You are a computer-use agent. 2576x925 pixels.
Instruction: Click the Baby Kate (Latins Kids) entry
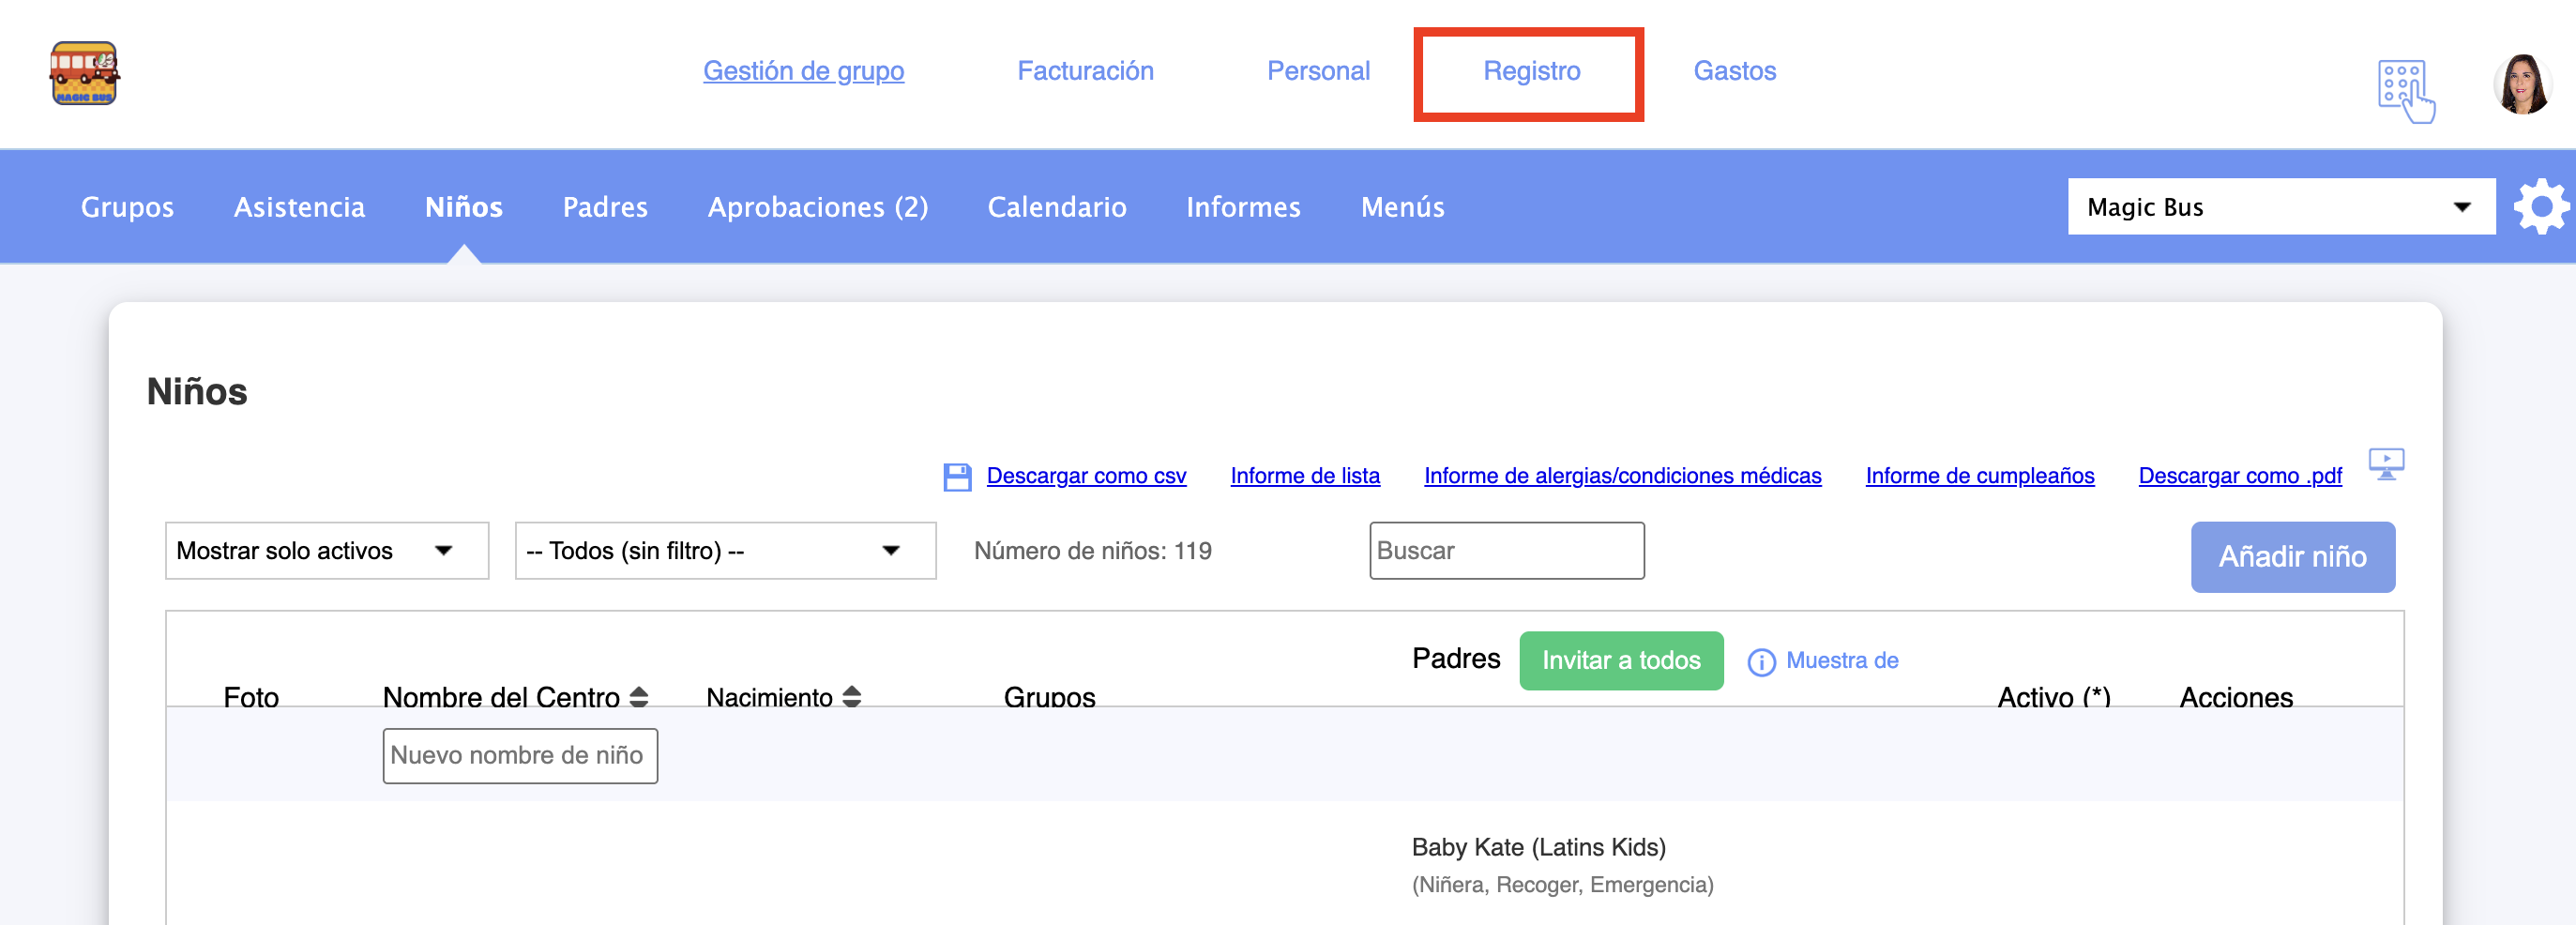coord(1538,848)
